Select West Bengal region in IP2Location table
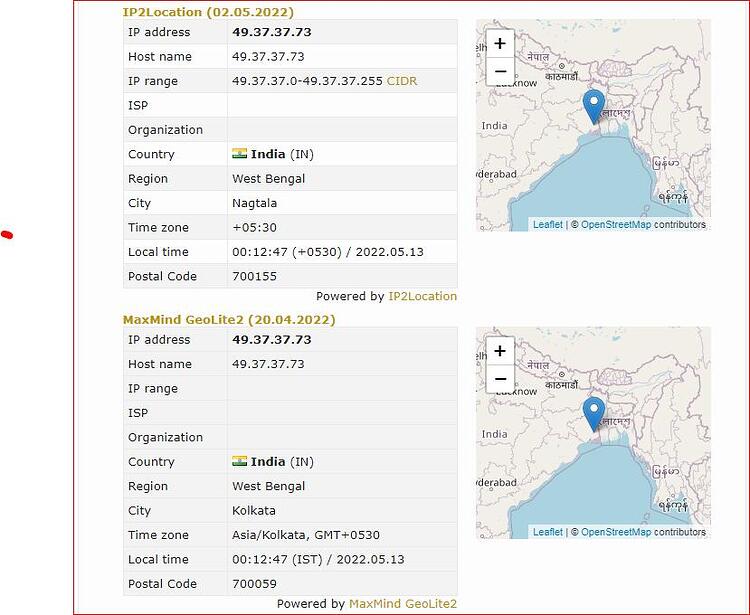This screenshot has height=615, width=750. pyautogui.click(x=268, y=178)
